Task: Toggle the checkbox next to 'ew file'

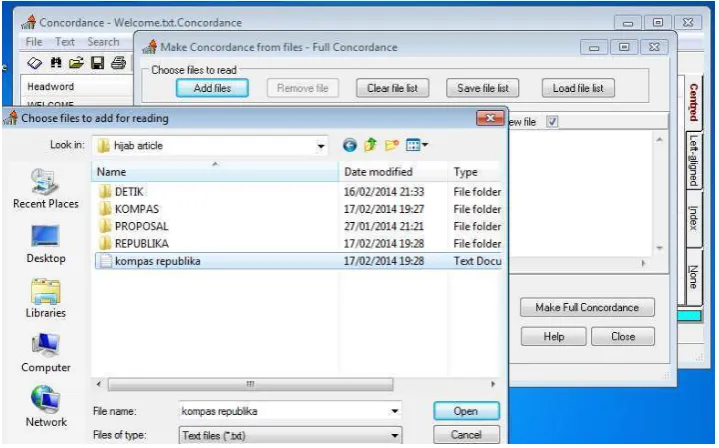Action: pyautogui.click(x=552, y=122)
